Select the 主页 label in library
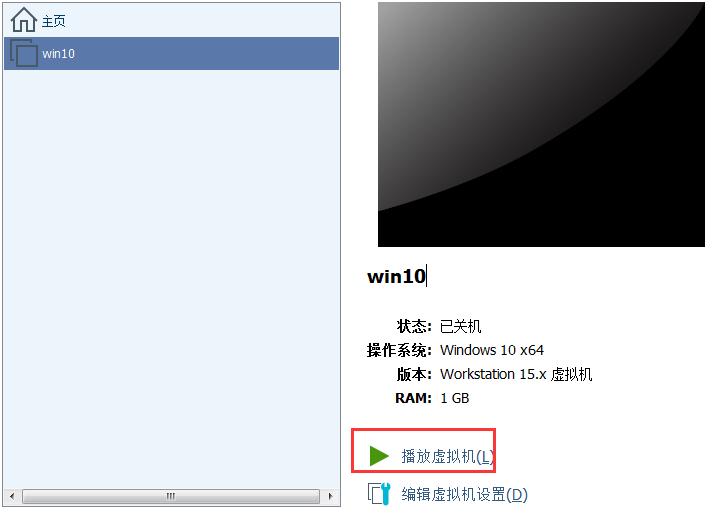 [x=54, y=21]
